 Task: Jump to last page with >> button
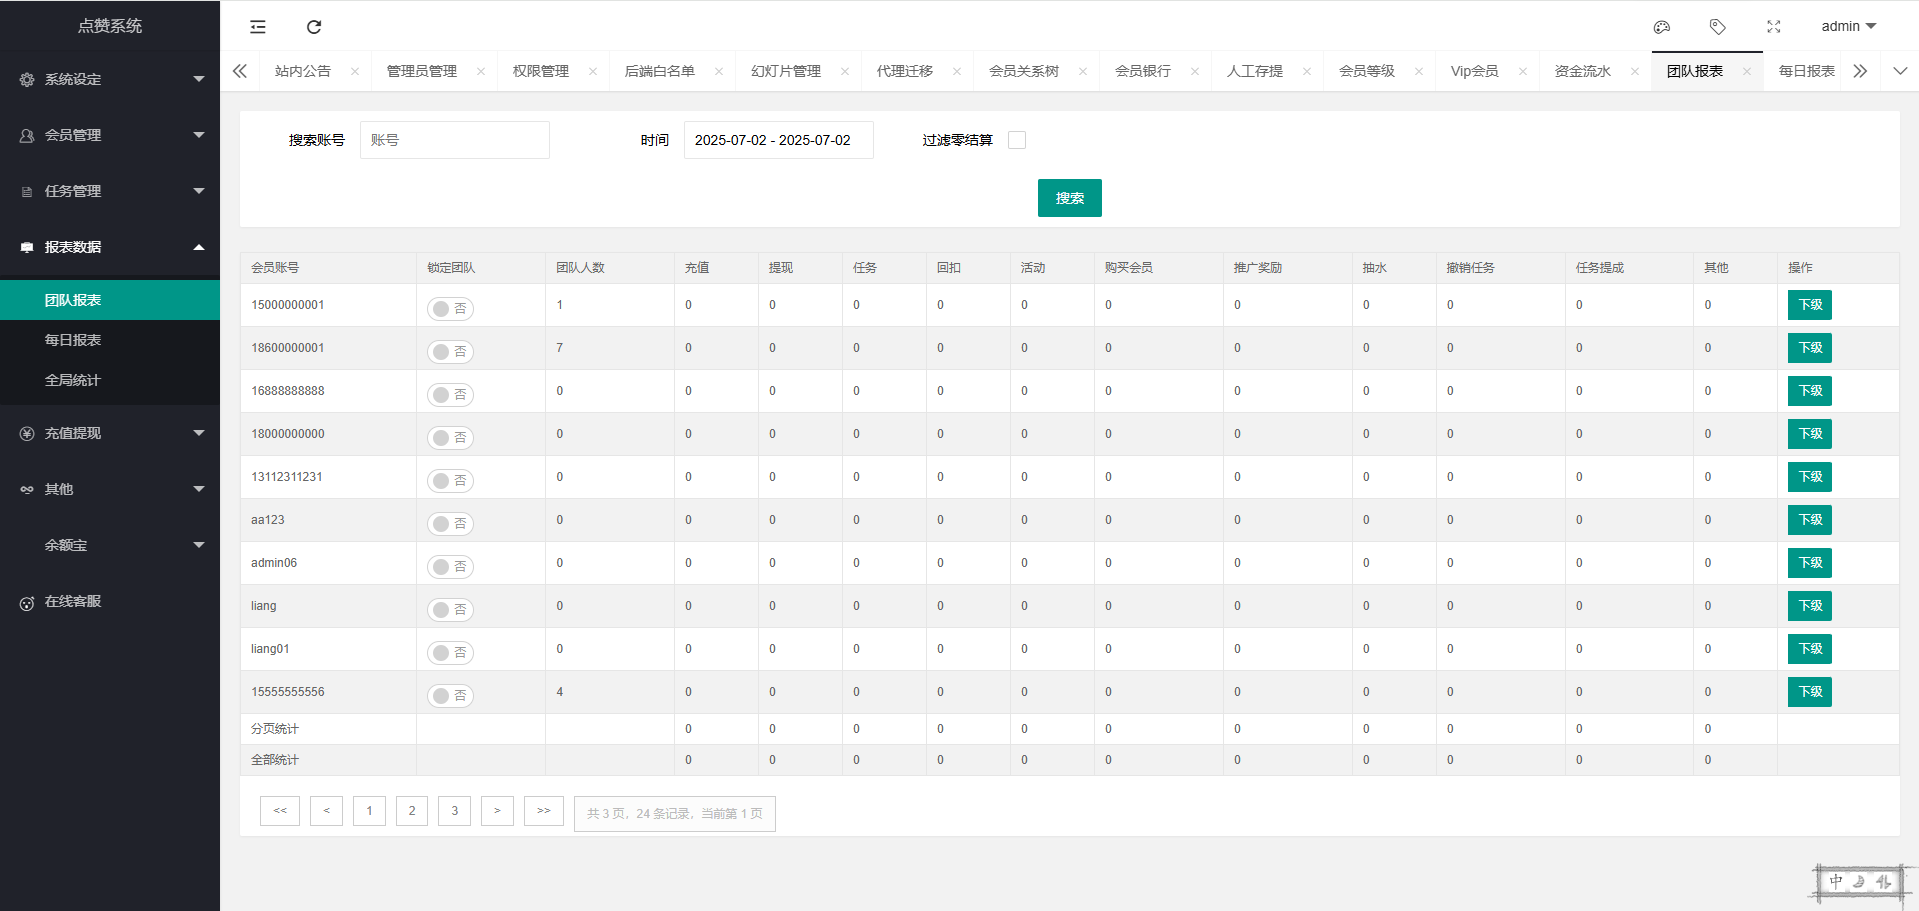tap(544, 811)
